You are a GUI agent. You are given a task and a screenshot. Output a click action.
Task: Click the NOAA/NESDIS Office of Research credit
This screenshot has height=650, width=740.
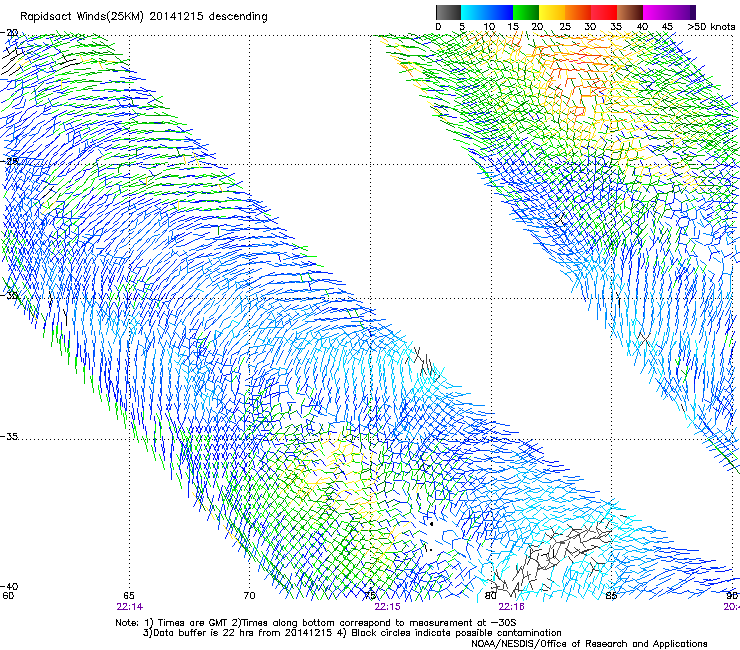(x=589, y=644)
